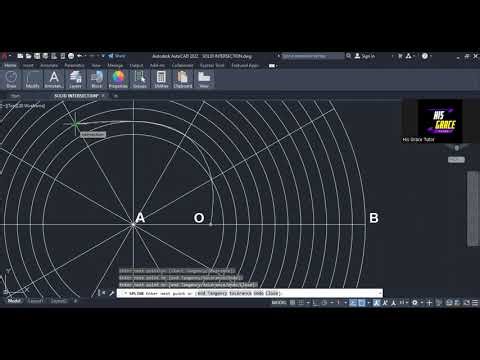Image resolution: width=480 pixels, height=360 pixels.
Task: Switch to the Insert ribbon tab
Action: pos(28,65)
